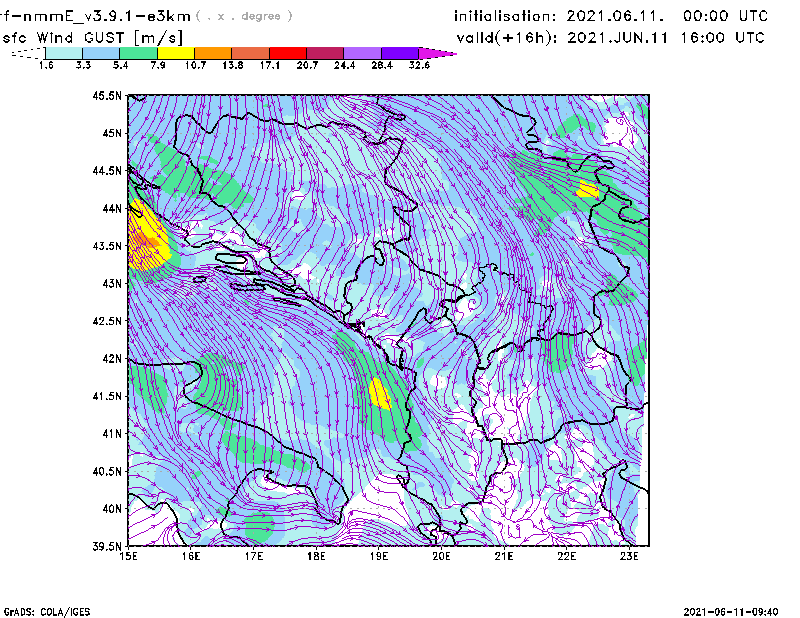Click the red 17.1–20.7 legend swatch

288,53
